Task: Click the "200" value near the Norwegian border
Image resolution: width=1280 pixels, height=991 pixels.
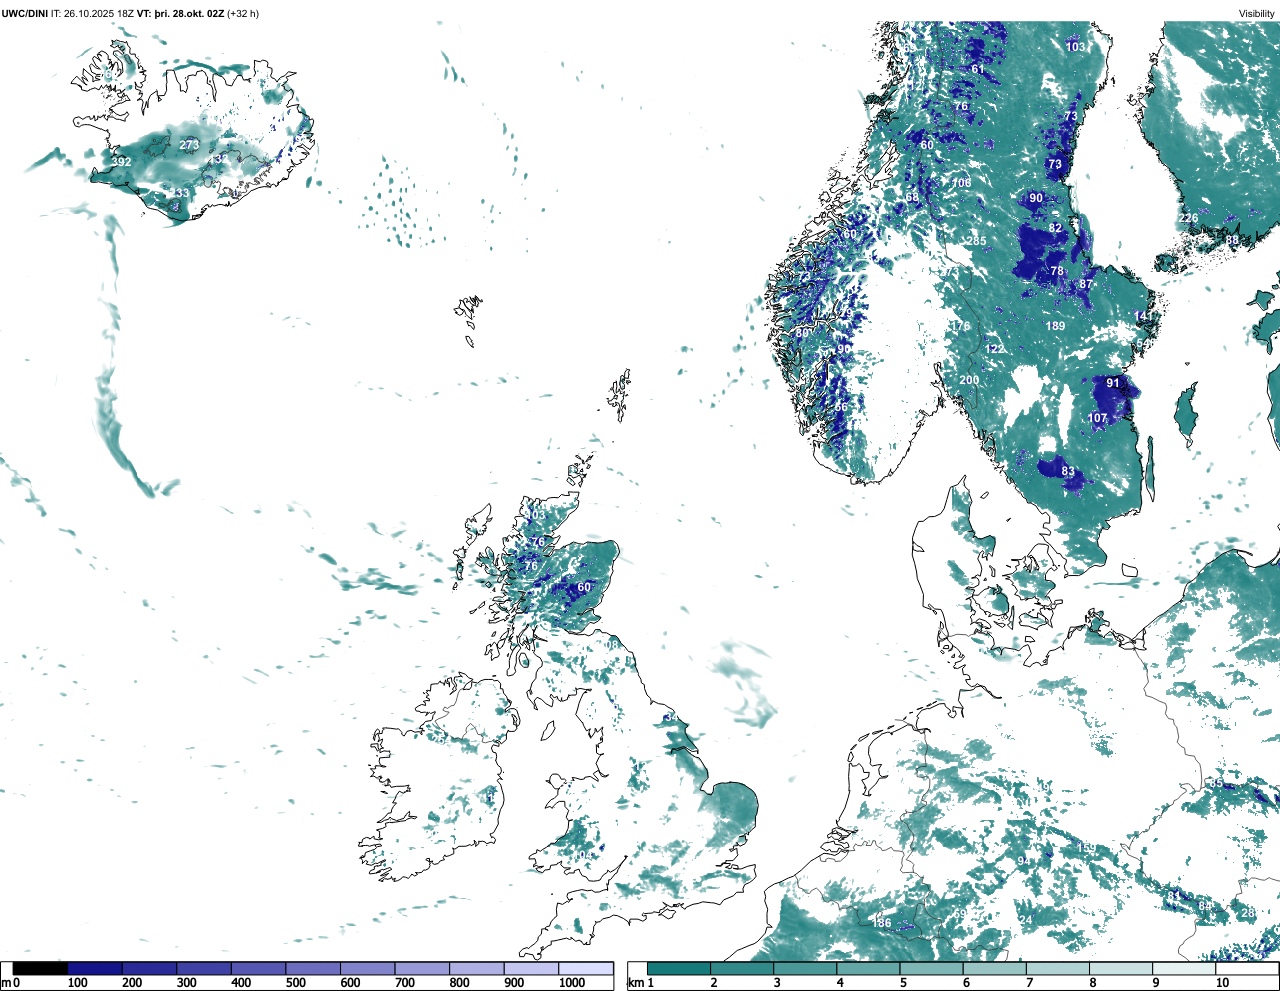Action: point(969,380)
